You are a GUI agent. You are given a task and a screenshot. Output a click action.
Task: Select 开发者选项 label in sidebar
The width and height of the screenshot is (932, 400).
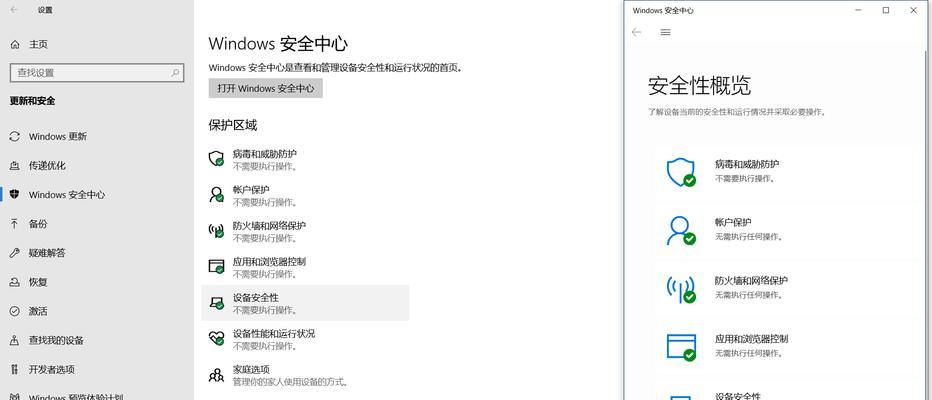pyautogui.click(x=52, y=369)
